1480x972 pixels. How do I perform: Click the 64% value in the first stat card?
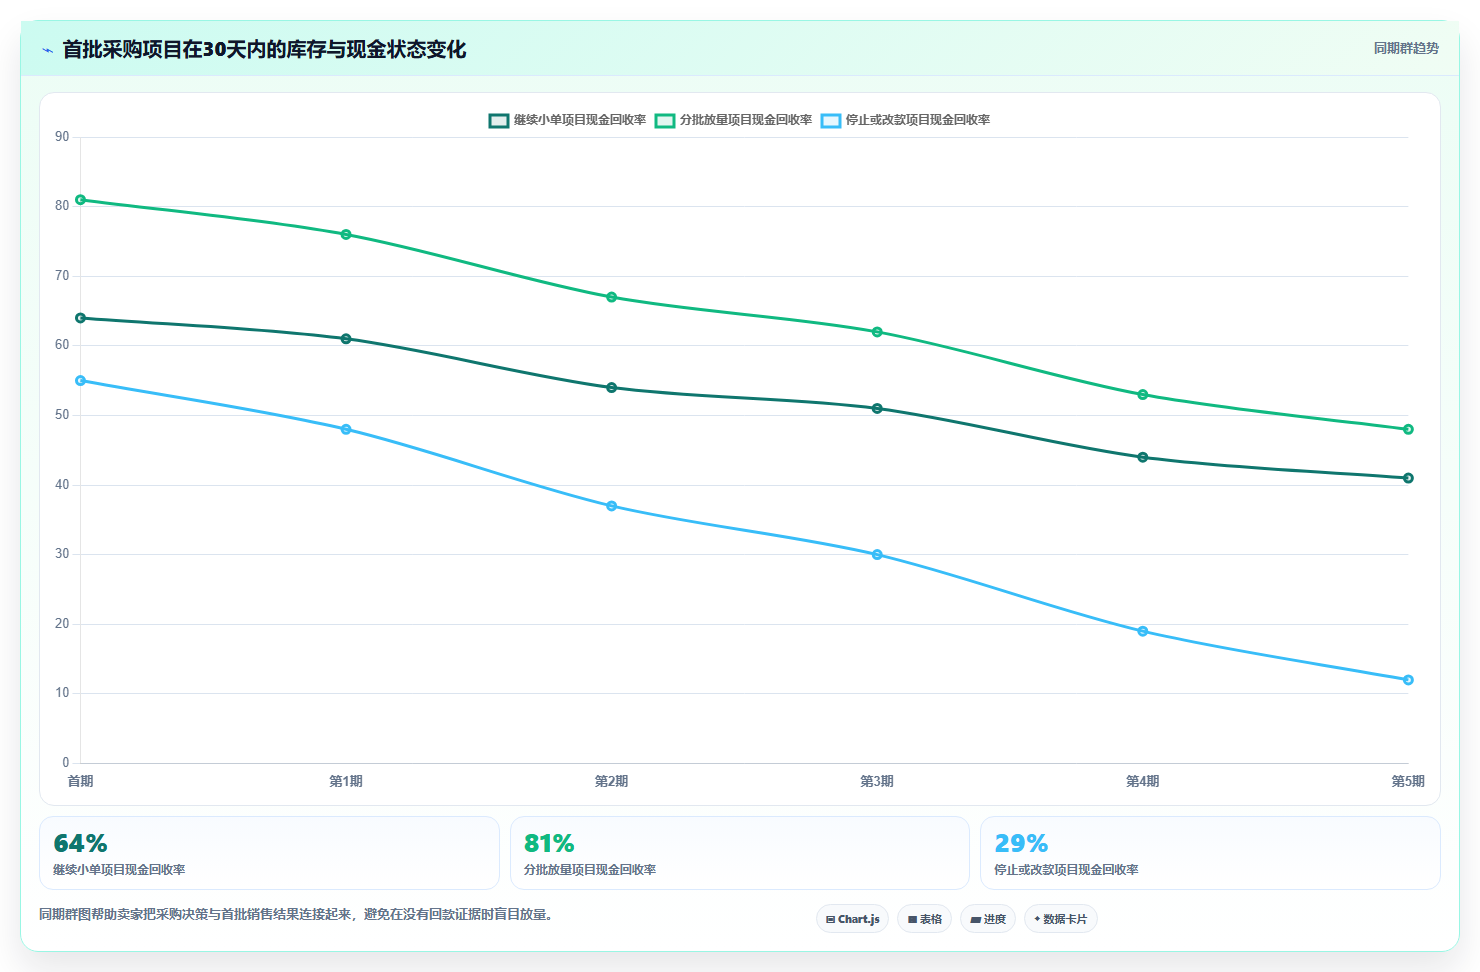[x=80, y=843]
